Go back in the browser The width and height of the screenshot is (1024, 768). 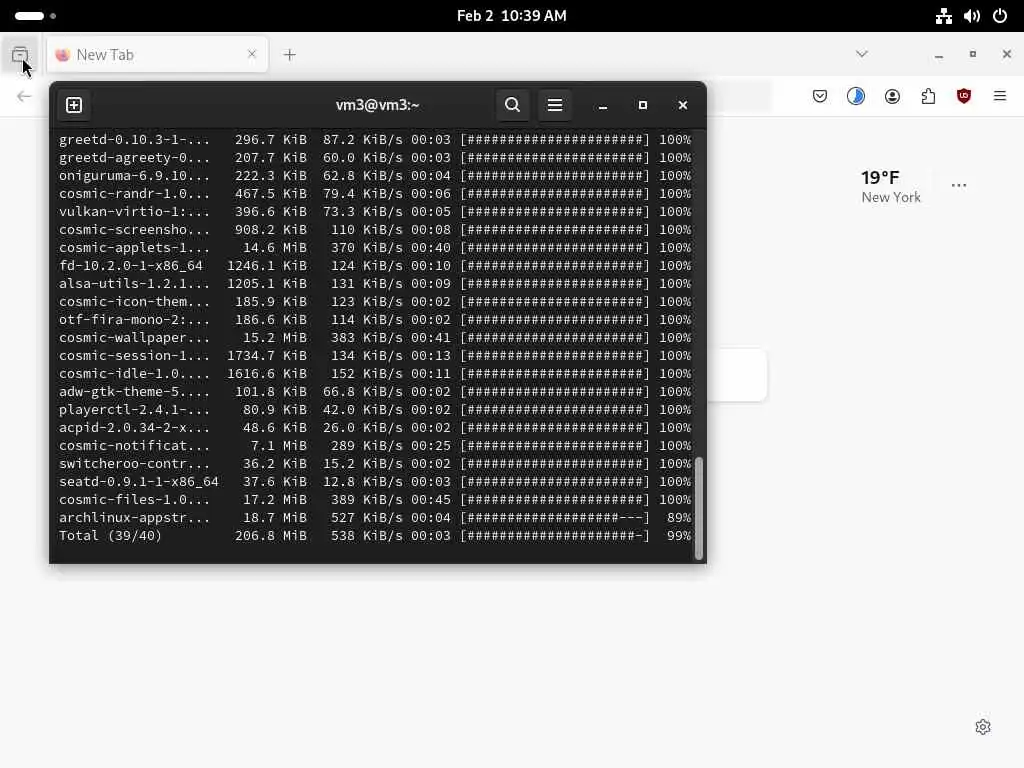(x=24, y=97)
